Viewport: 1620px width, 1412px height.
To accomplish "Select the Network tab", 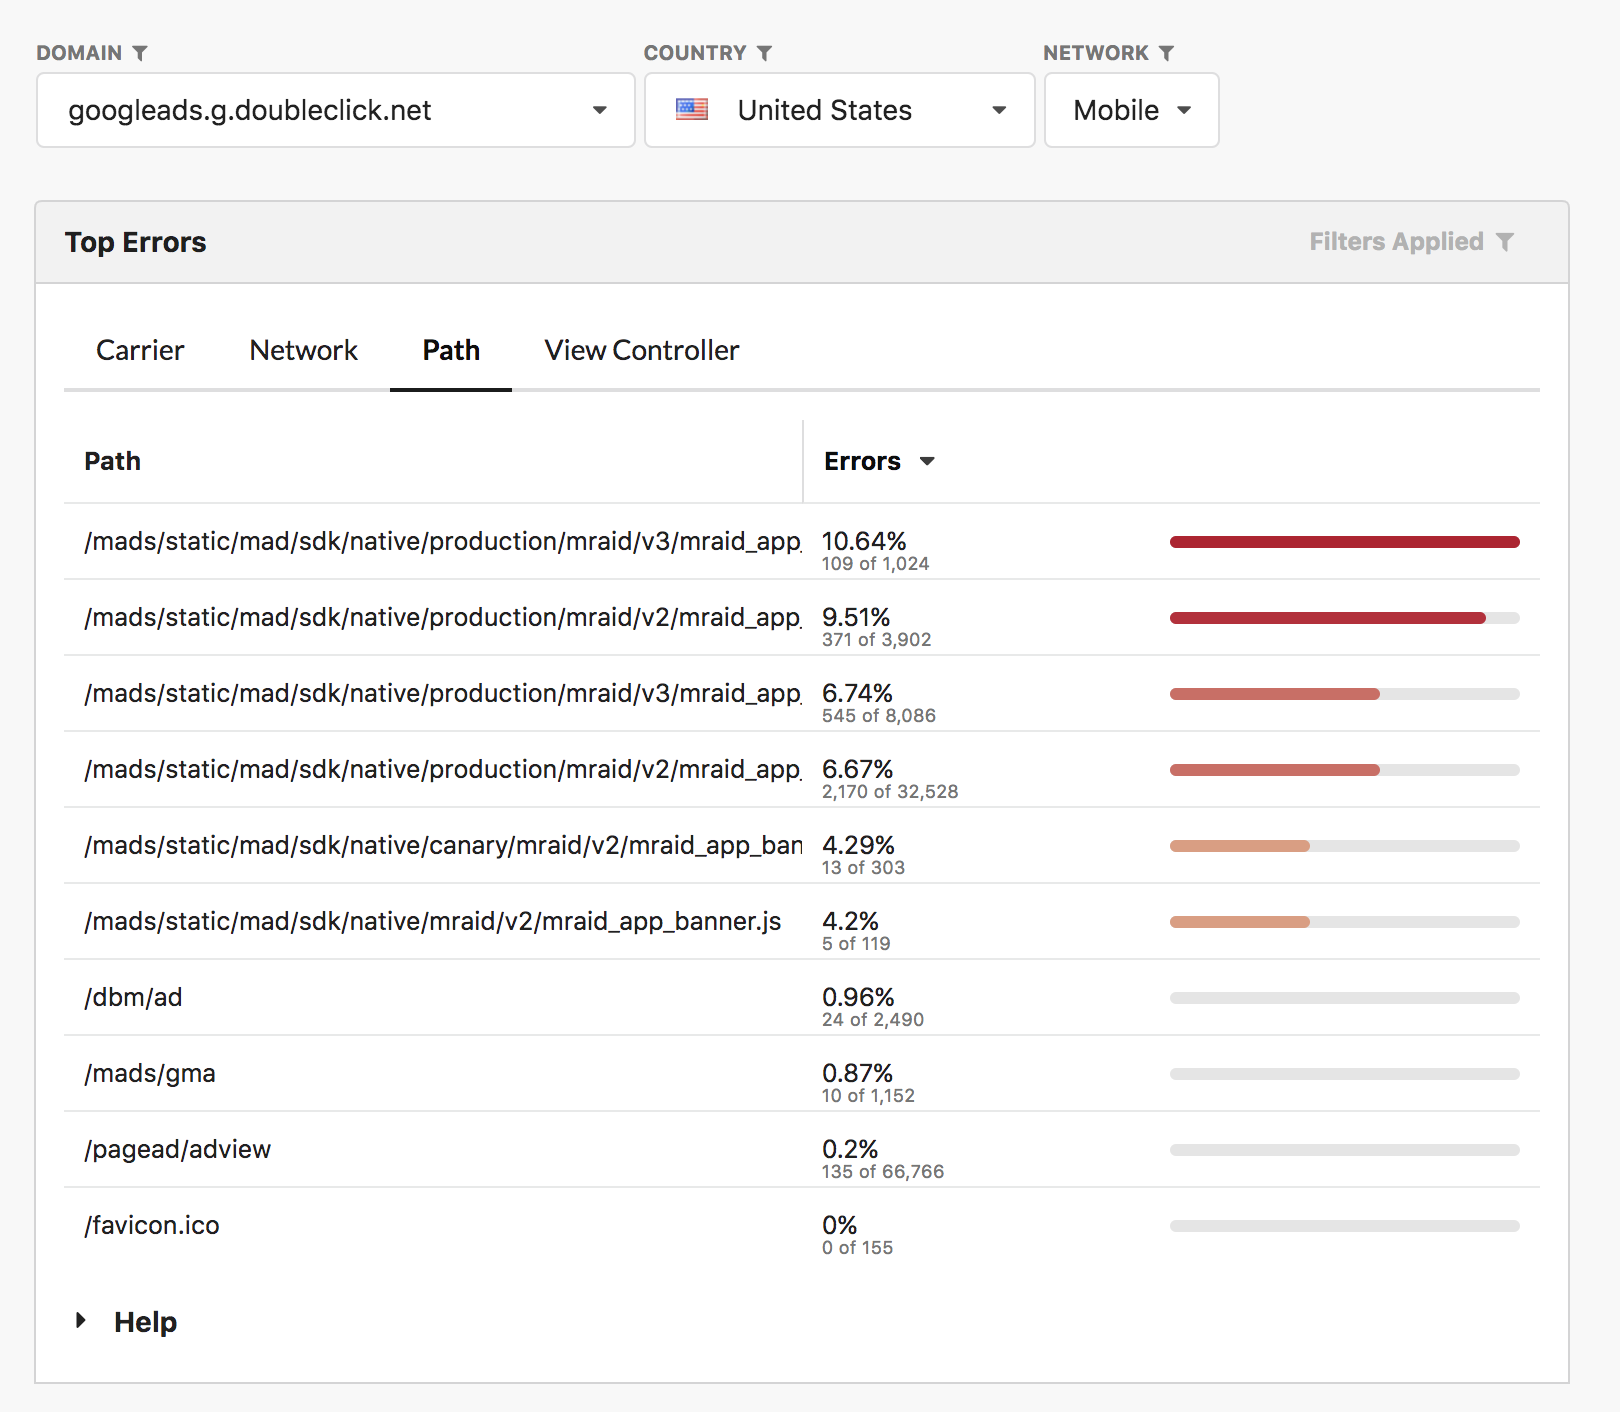I will coord(303,350).
